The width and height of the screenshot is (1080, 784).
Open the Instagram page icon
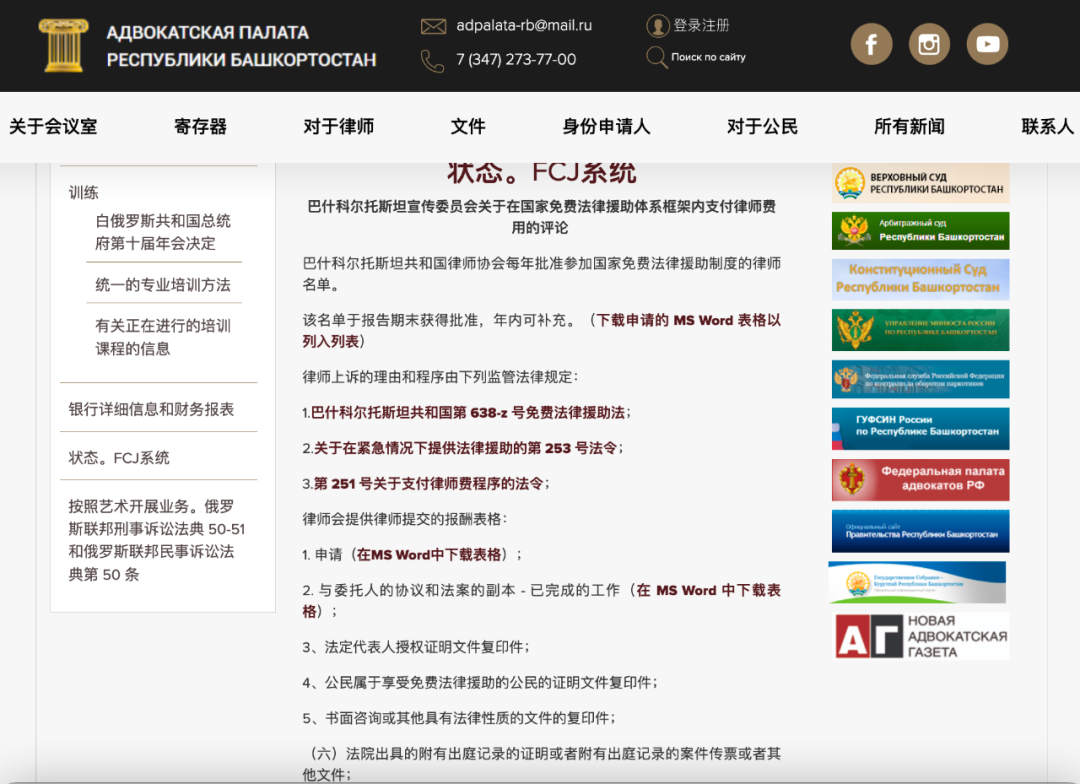(929, 44)
